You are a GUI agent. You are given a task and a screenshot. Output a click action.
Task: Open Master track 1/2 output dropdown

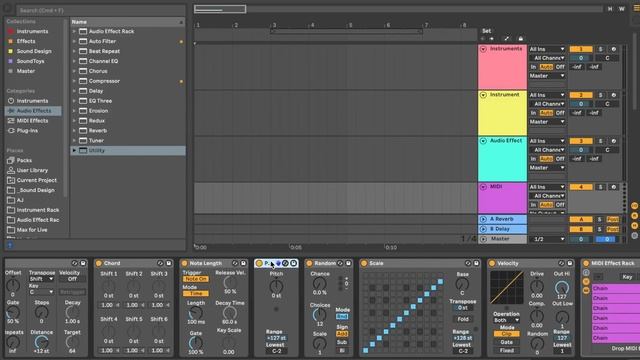tap(547, 239)
